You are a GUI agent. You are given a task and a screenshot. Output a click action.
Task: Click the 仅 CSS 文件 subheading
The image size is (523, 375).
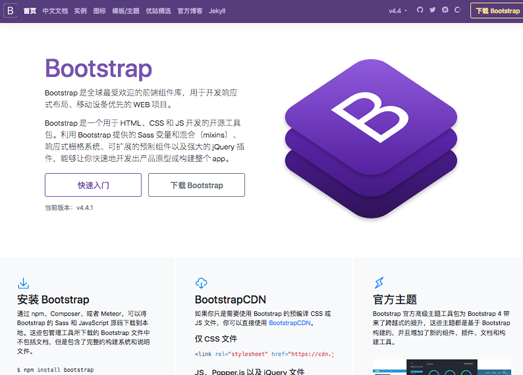216,339
